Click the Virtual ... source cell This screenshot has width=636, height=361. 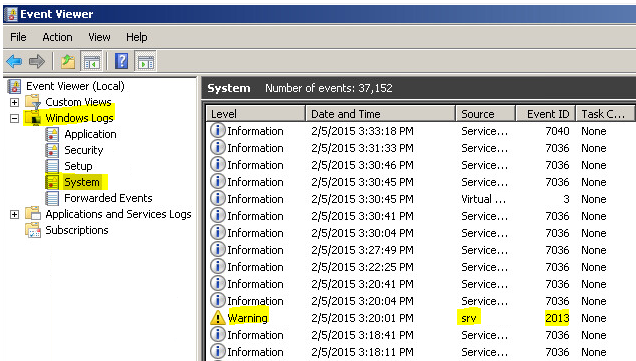pyautogui.click(x=483, y=199)
